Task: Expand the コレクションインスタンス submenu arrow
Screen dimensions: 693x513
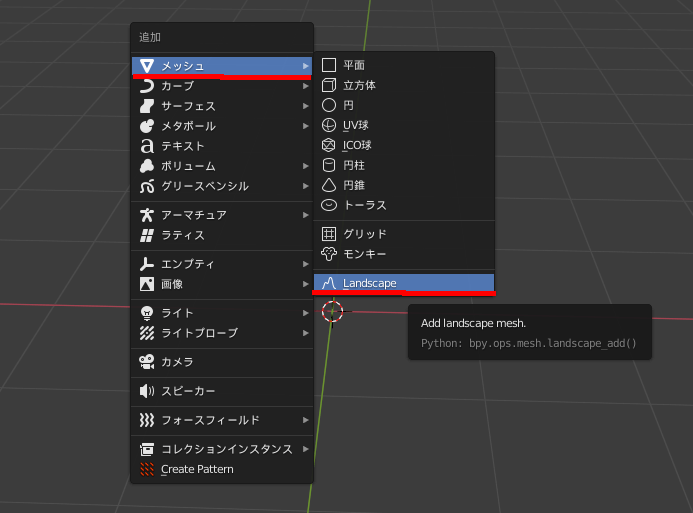Action: click(x=305, y=449)
